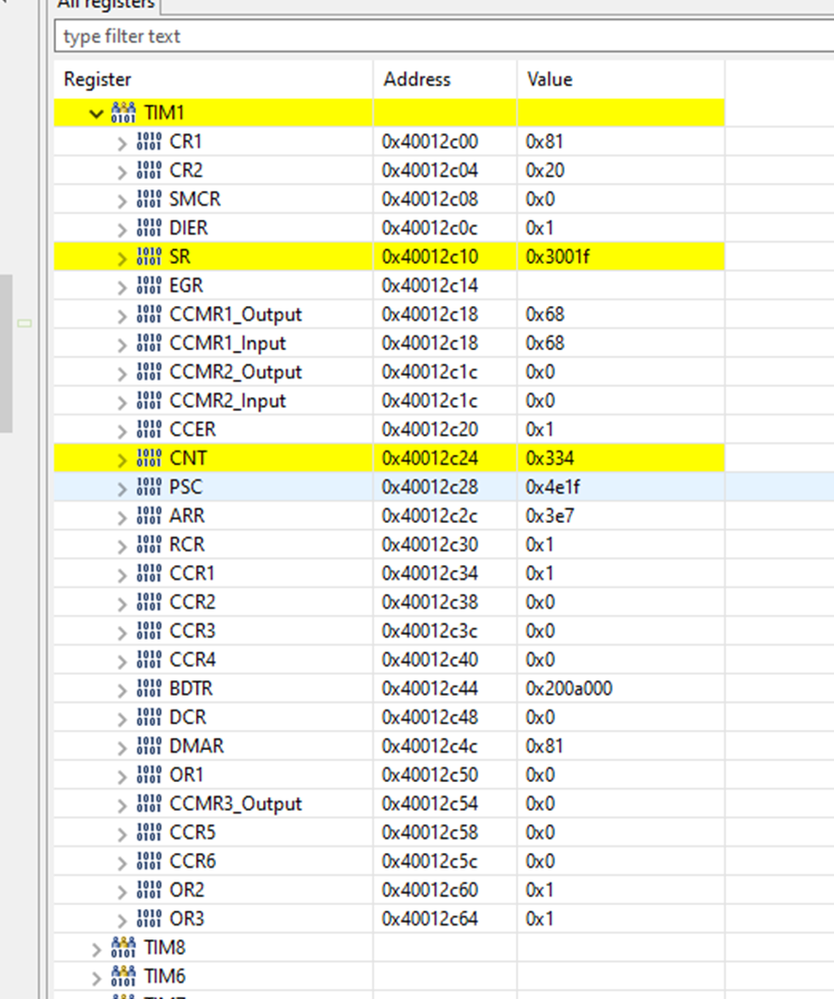
Task: Select the CR2 value 0x20
Action: (545, 170)
